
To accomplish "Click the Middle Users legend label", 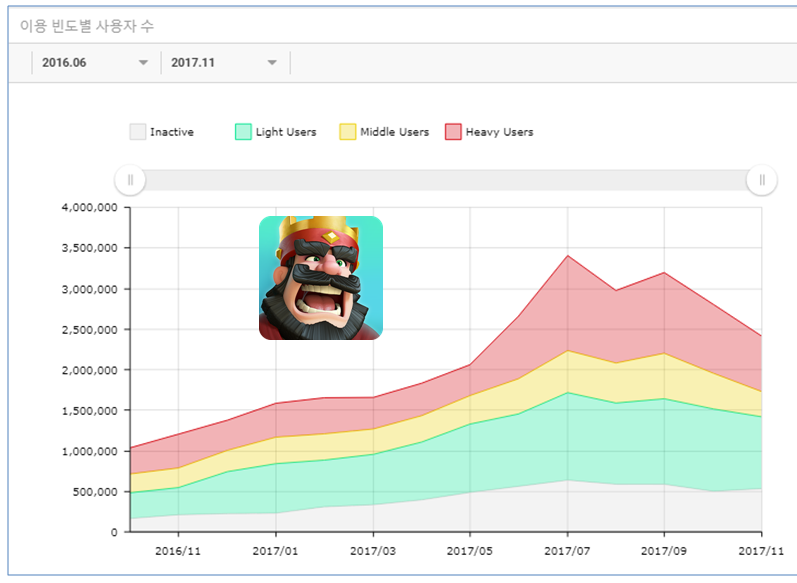I will click(394, 132).
